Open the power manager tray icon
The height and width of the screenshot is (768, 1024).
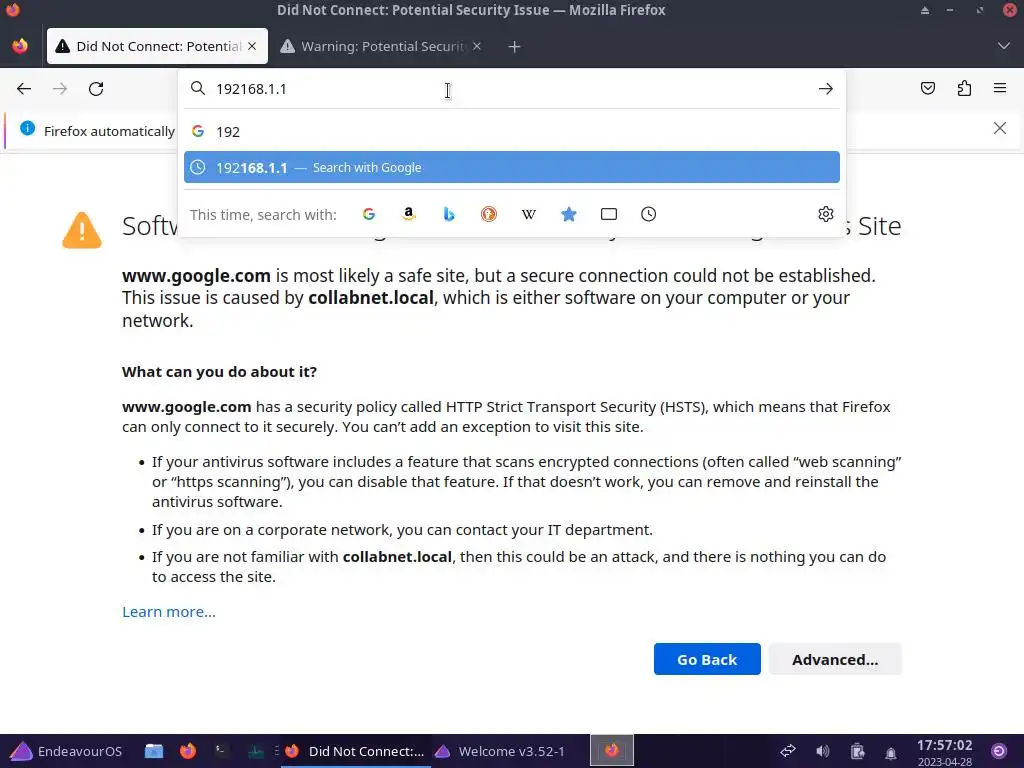[x=857, y=751]
